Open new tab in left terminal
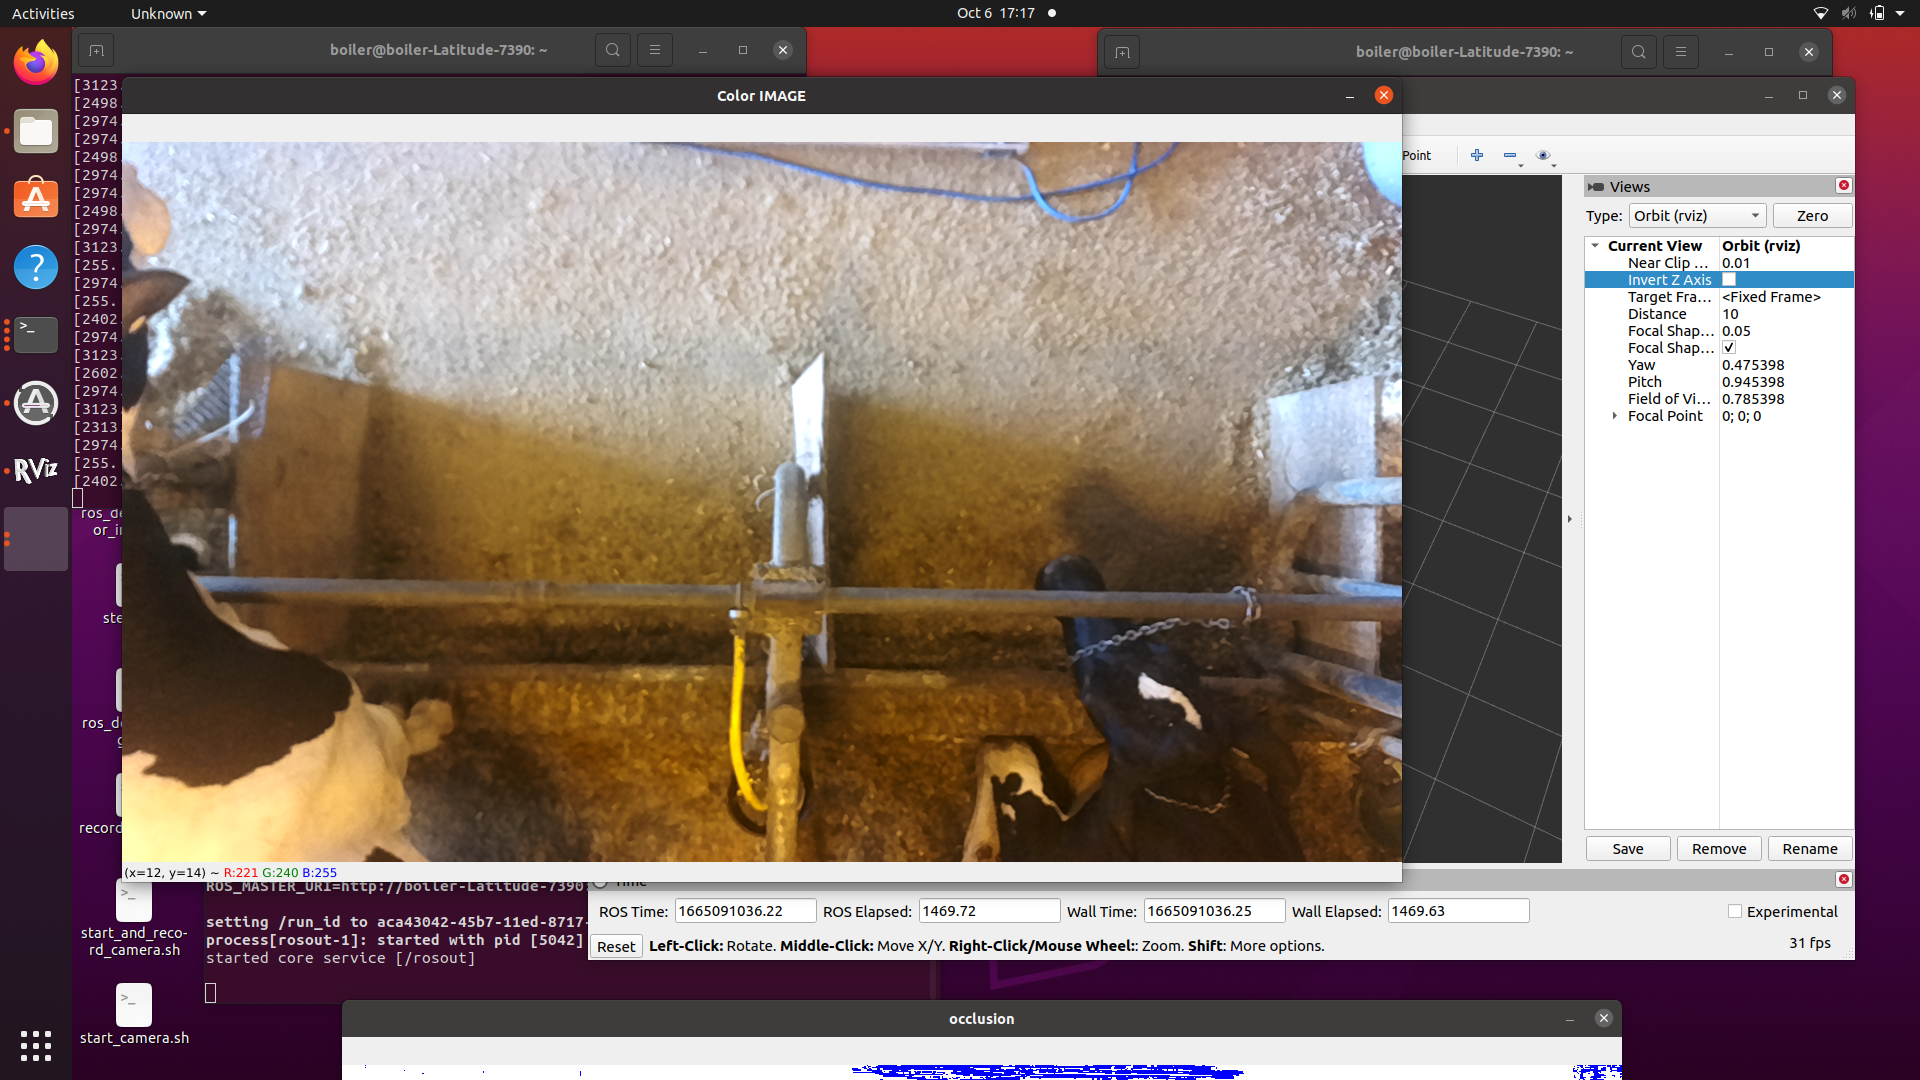This screenshot has width=1920, height=1080. click(96, 50)
